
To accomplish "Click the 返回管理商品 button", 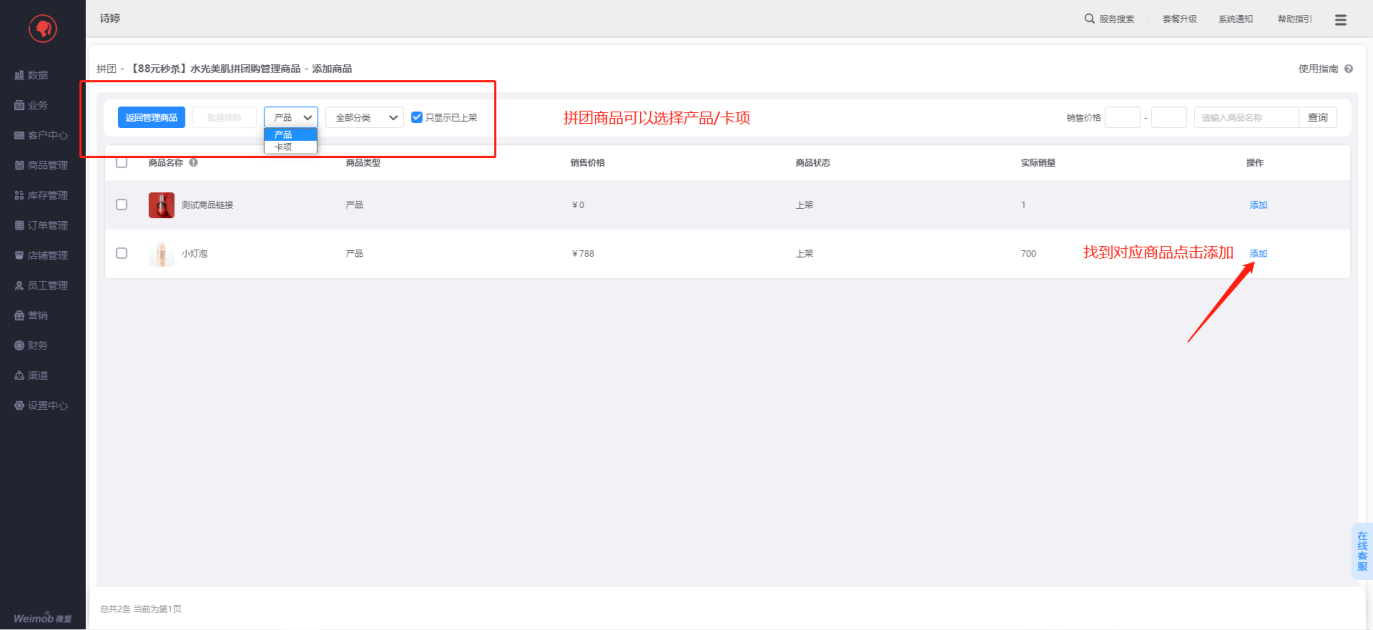I will (x=151, y=118).
